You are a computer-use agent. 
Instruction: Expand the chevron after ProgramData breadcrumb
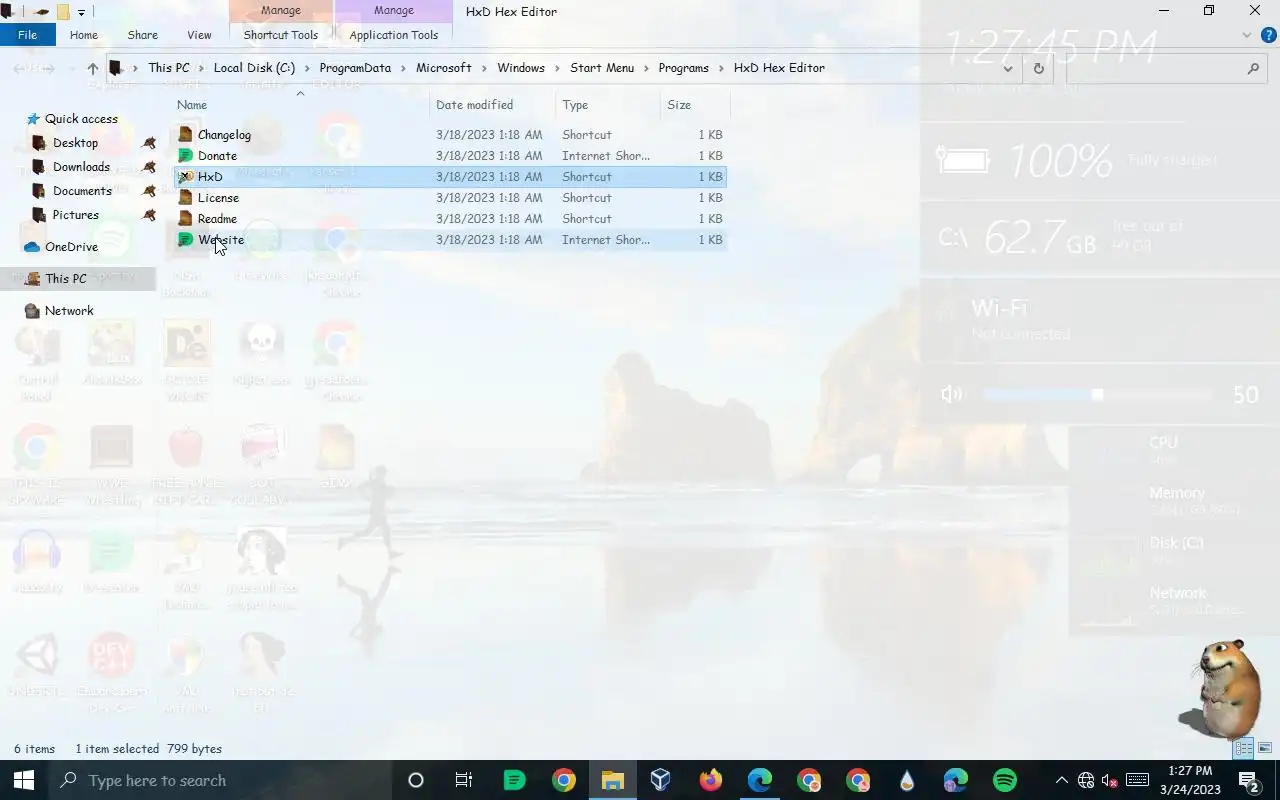point(403,68)
